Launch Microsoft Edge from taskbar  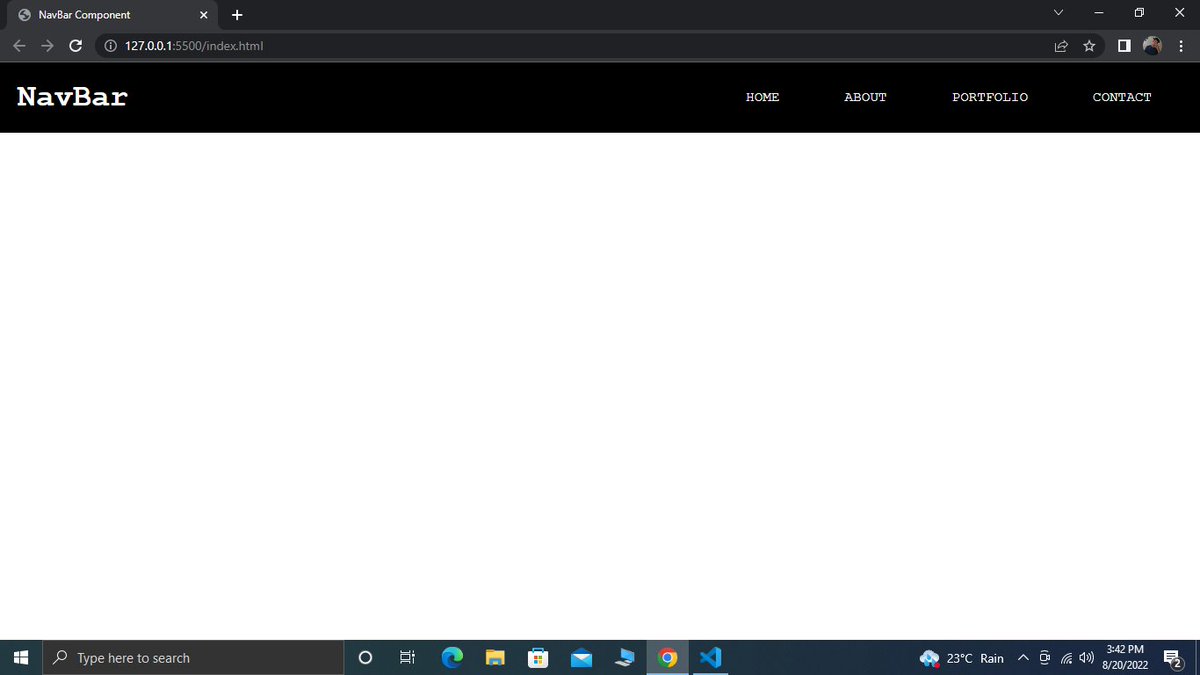(453, 658)
